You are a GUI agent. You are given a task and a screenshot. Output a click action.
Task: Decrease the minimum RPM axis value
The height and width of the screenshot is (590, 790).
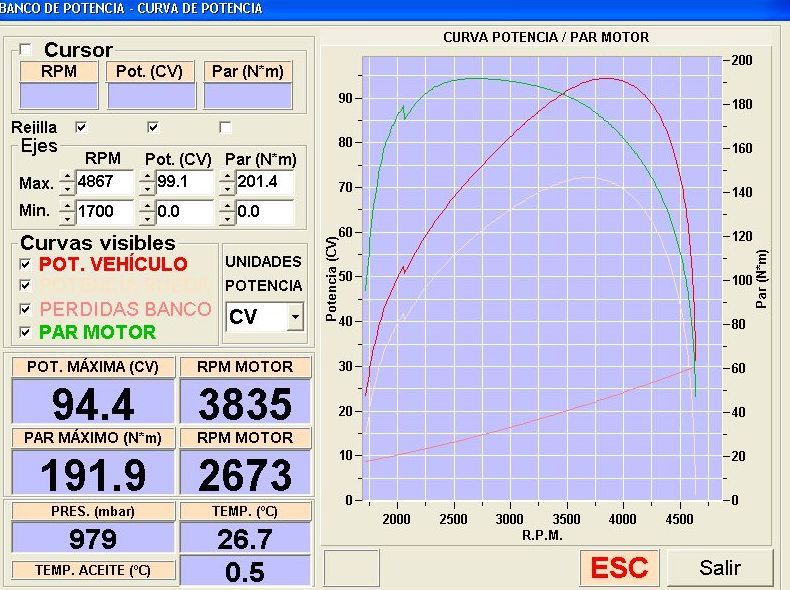(x=67, y=218)
